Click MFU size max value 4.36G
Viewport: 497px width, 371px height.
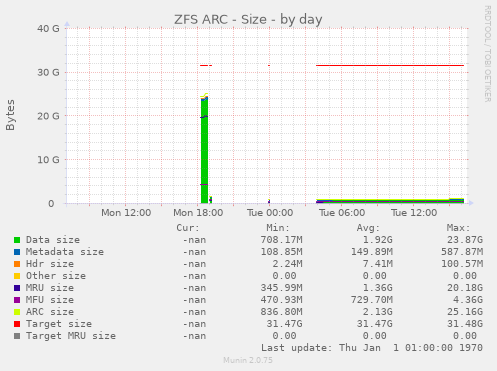pyautogui.click(x=468, y=300)
